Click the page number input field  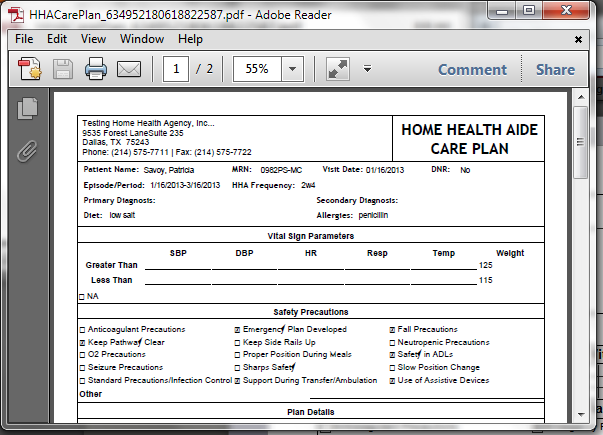click(178, 69)
